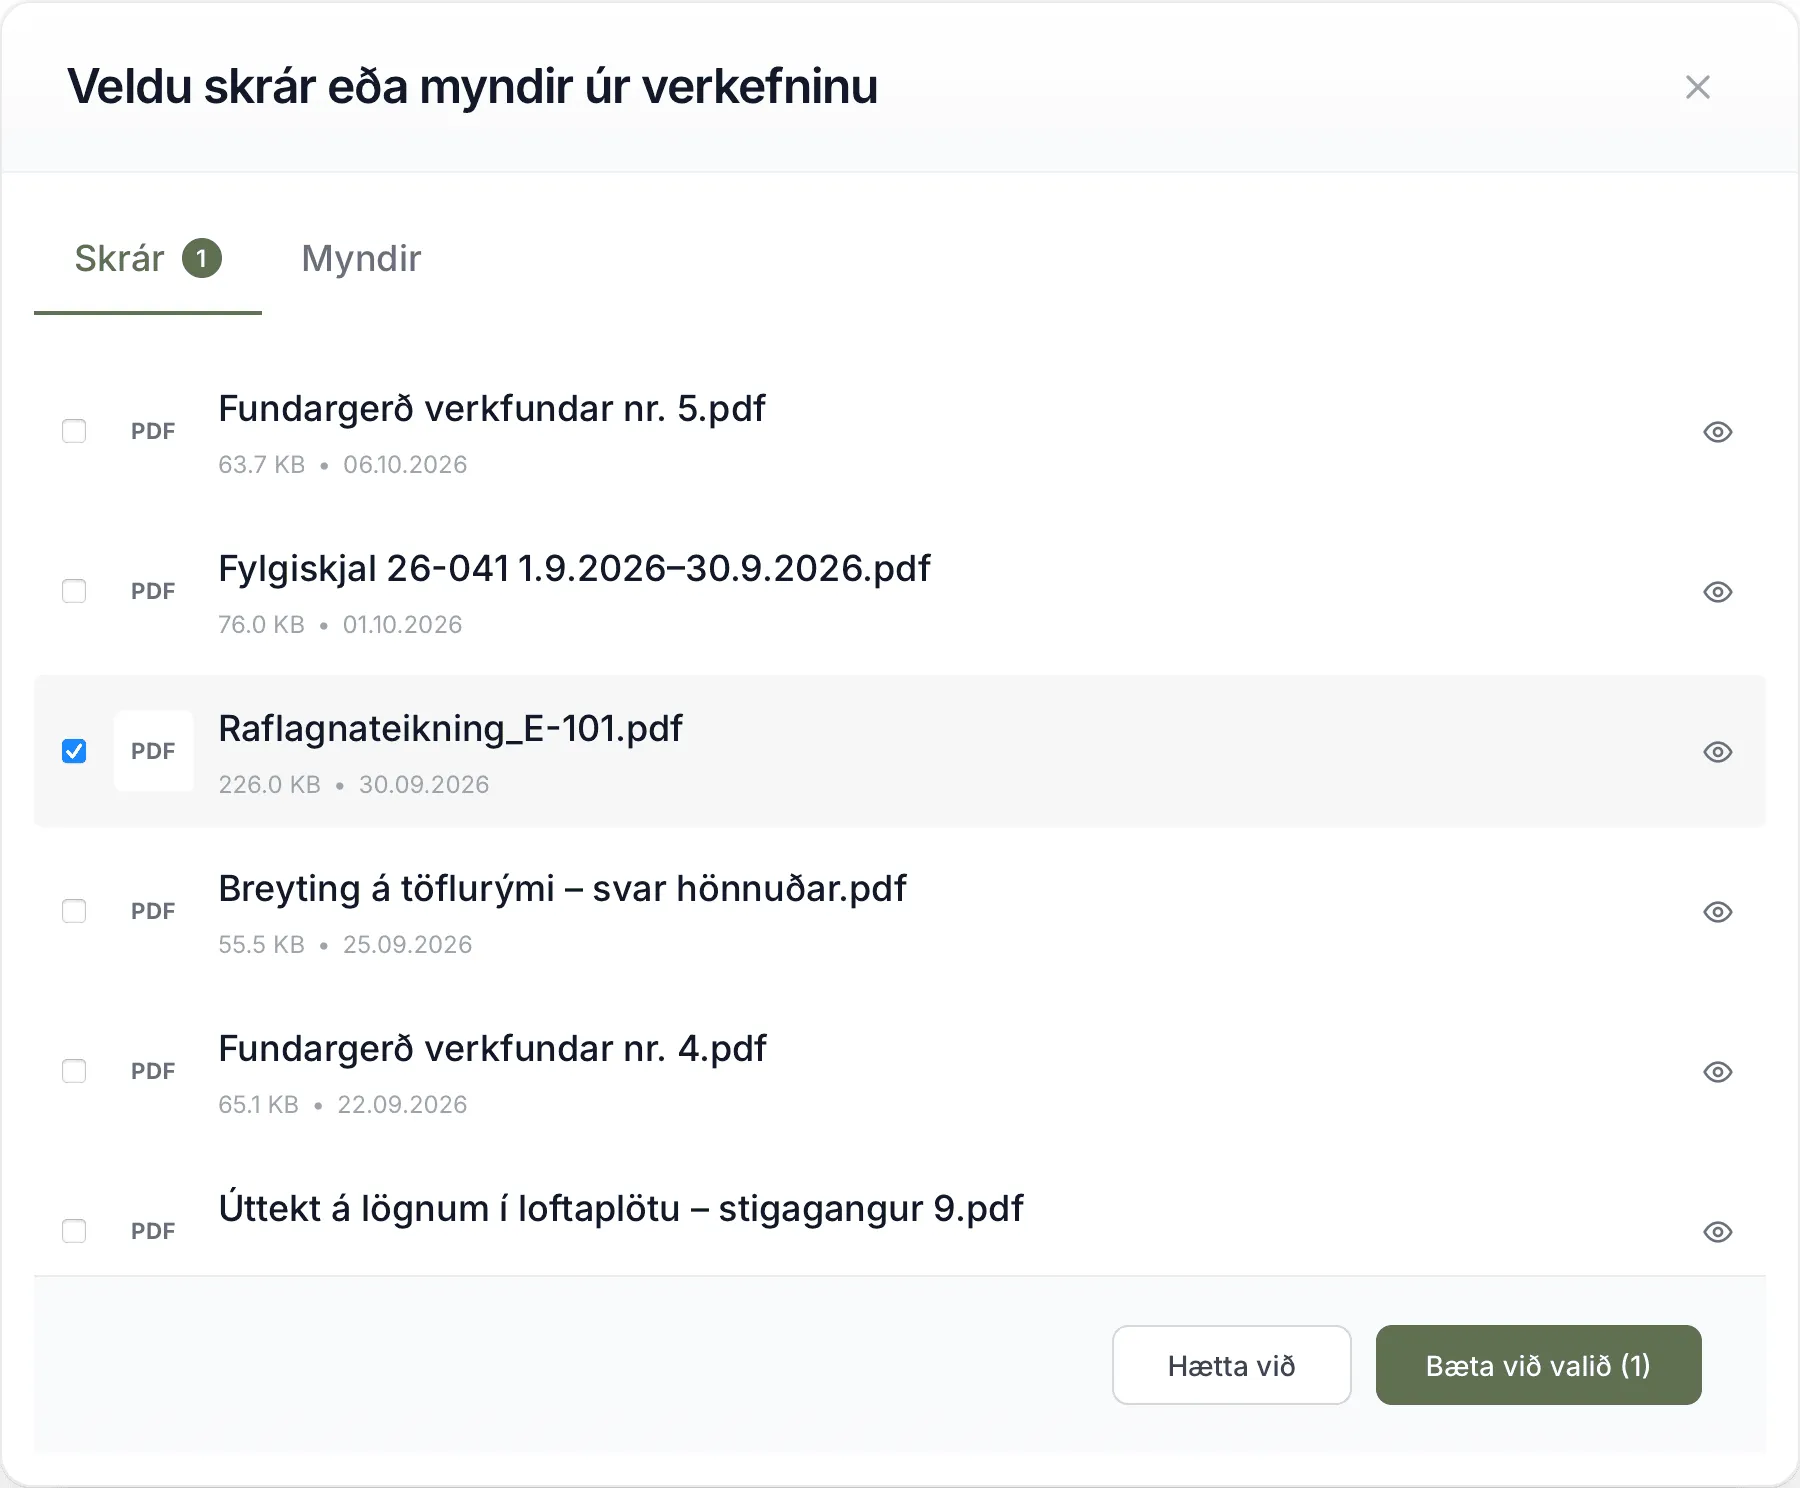Click the 65.1 KB • 22.09.2026 details
This screenshot has height=1488, width=1800.
coord(343,1105)
